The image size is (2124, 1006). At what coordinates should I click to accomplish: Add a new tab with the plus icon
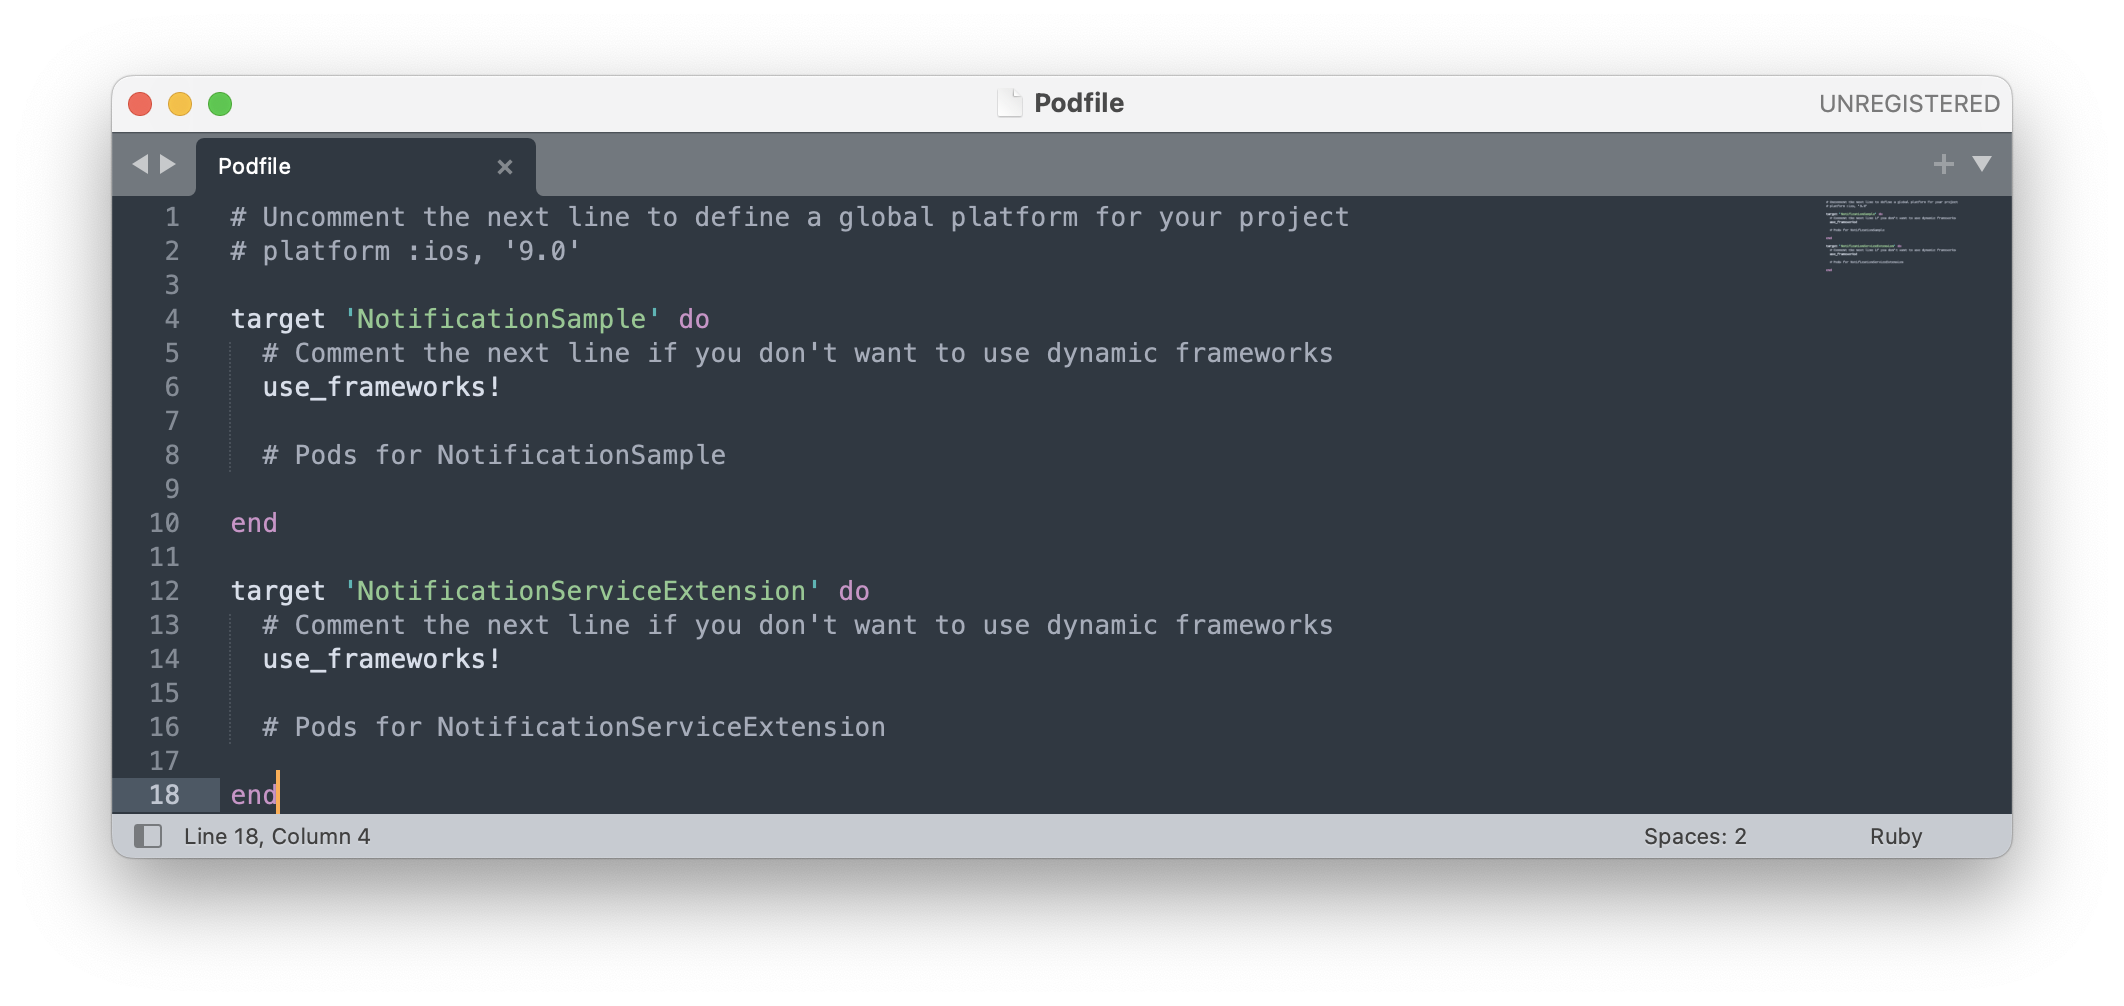coord(1943,164)
